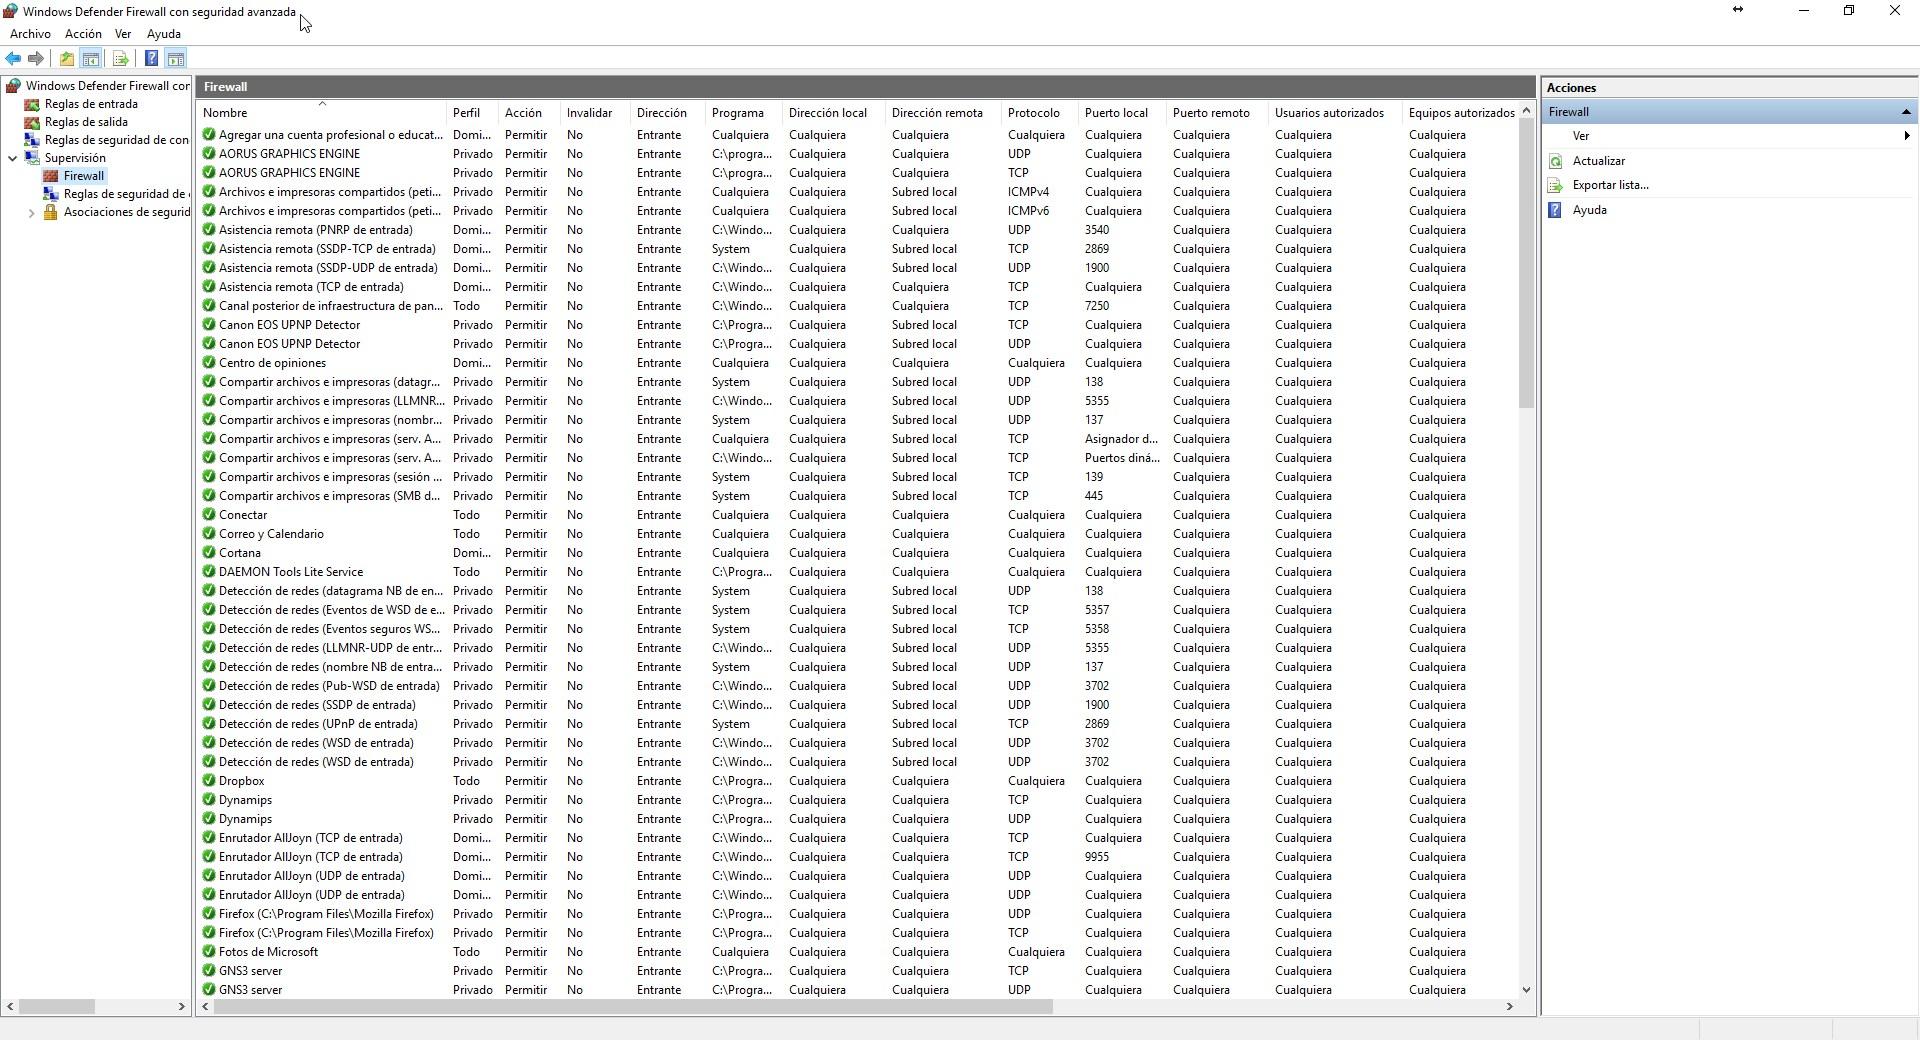Image resolution: width=1920 pixels, height=1040 pixels.
Task: Click the green check icon of Cortana rule
Action: click(209, 553)
